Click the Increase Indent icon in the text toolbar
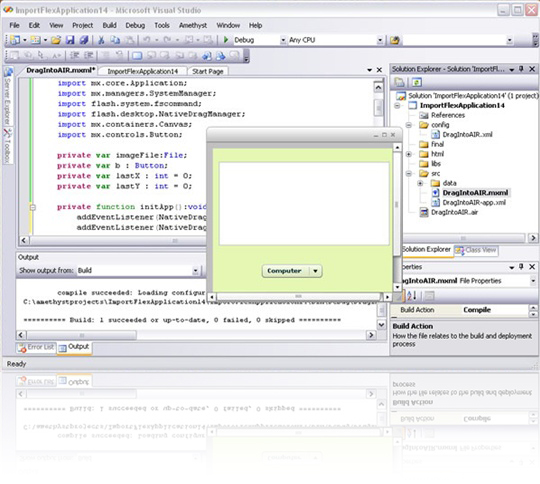The image size is (540, 484). click(89, 55)
